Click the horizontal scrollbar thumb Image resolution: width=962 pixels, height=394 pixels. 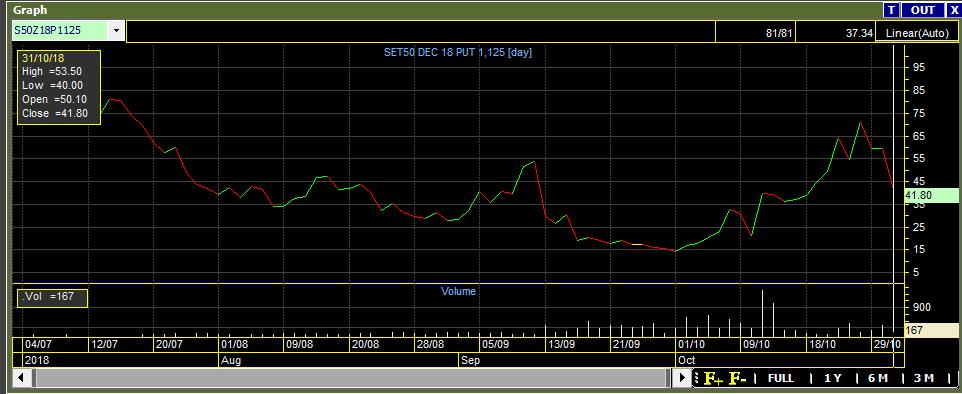pos(350,377)
